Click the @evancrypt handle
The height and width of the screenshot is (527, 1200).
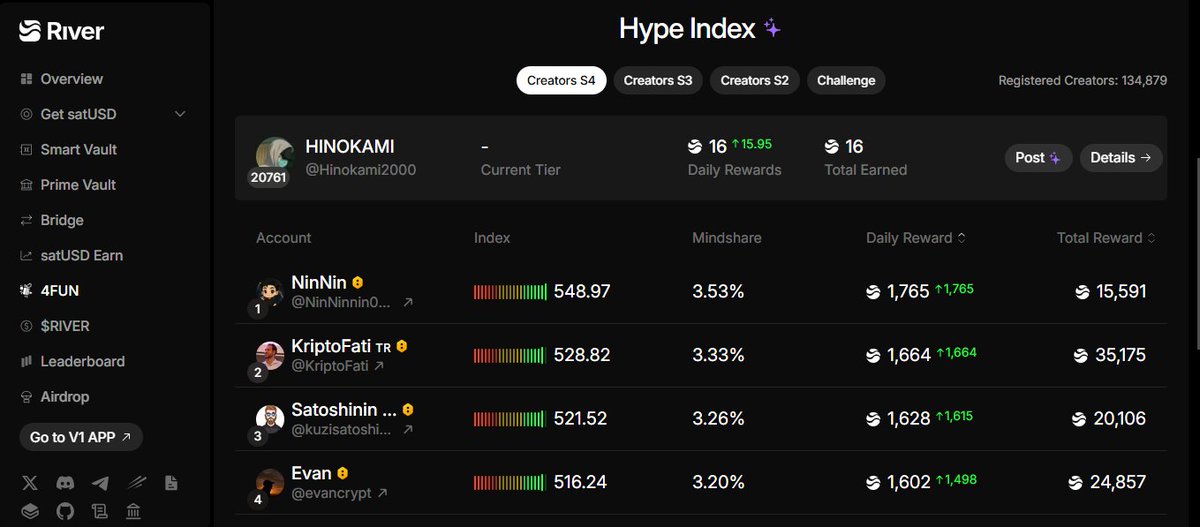point(332,493)
